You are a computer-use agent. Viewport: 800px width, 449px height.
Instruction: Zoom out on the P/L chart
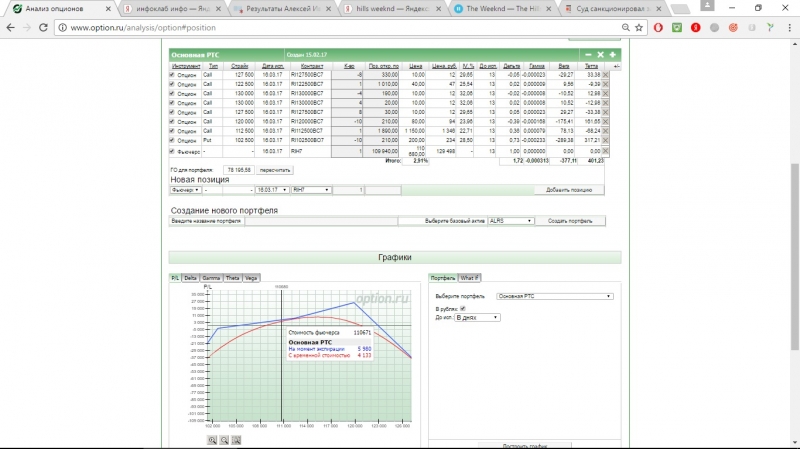tap(224, 440)
